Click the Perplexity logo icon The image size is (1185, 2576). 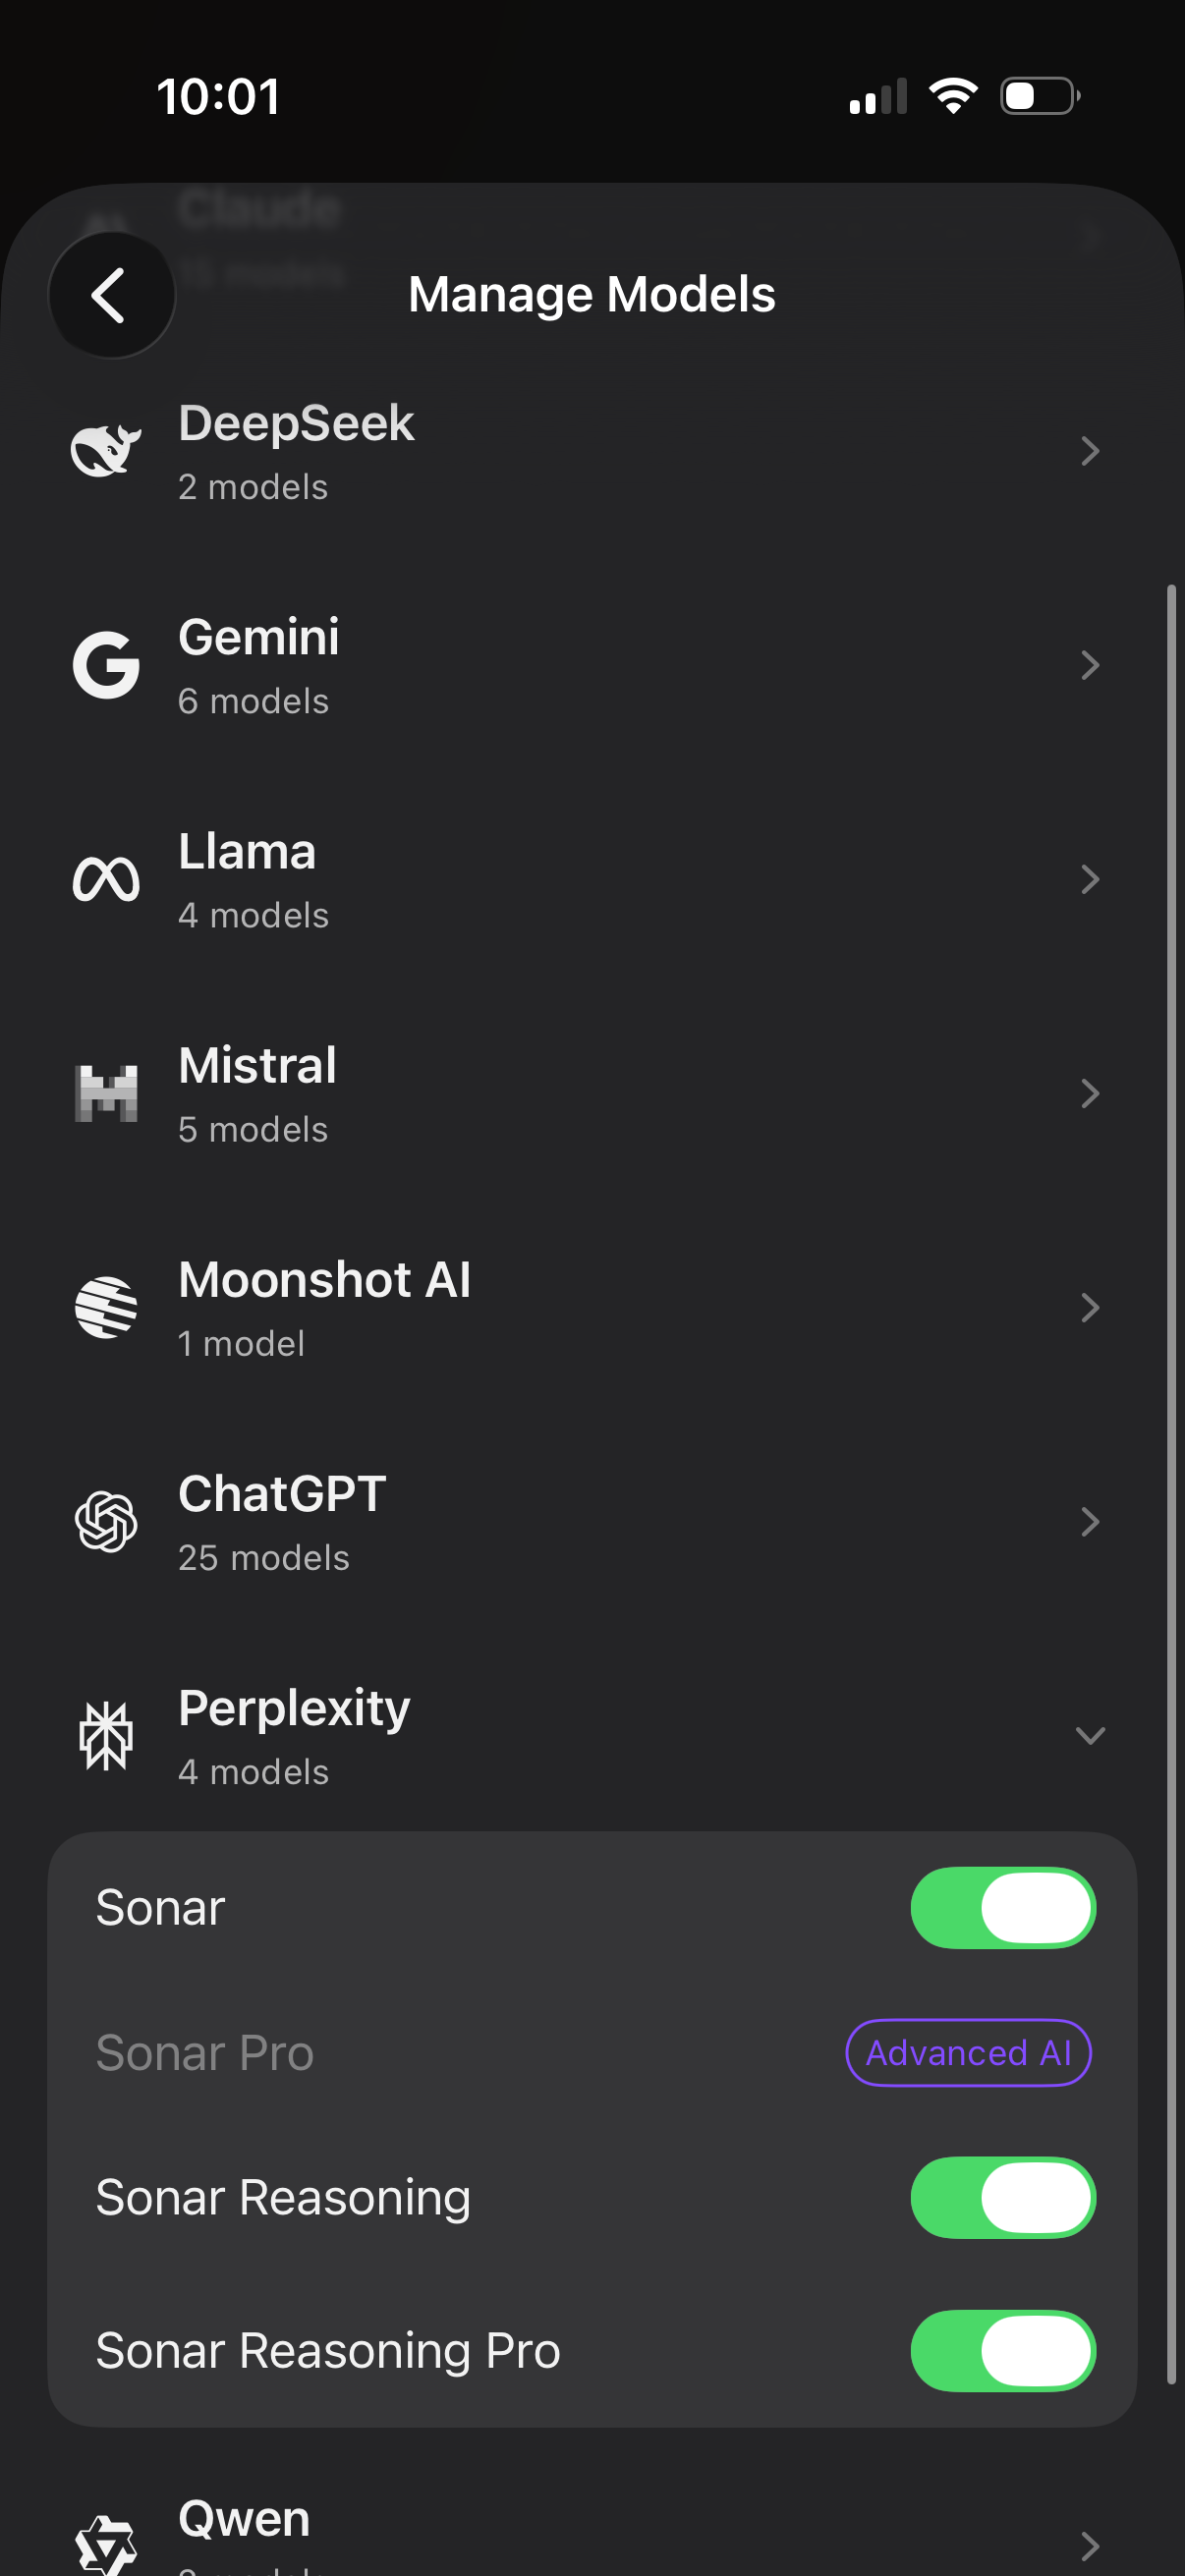106,1735
